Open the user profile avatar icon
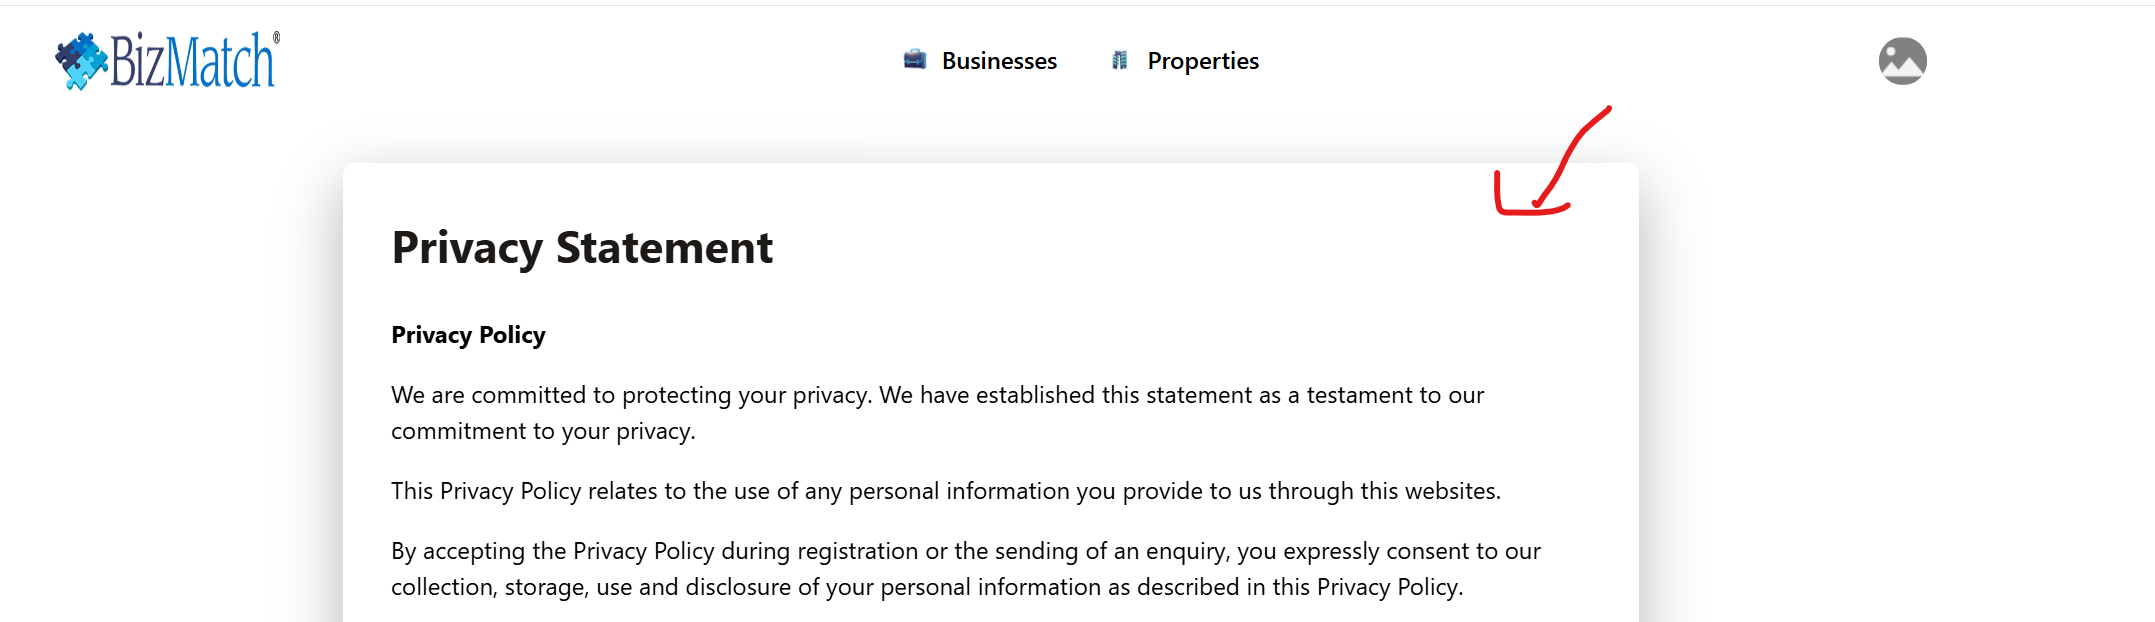This screenshot has height=622, width=2155. click(x=1902, y=61)
